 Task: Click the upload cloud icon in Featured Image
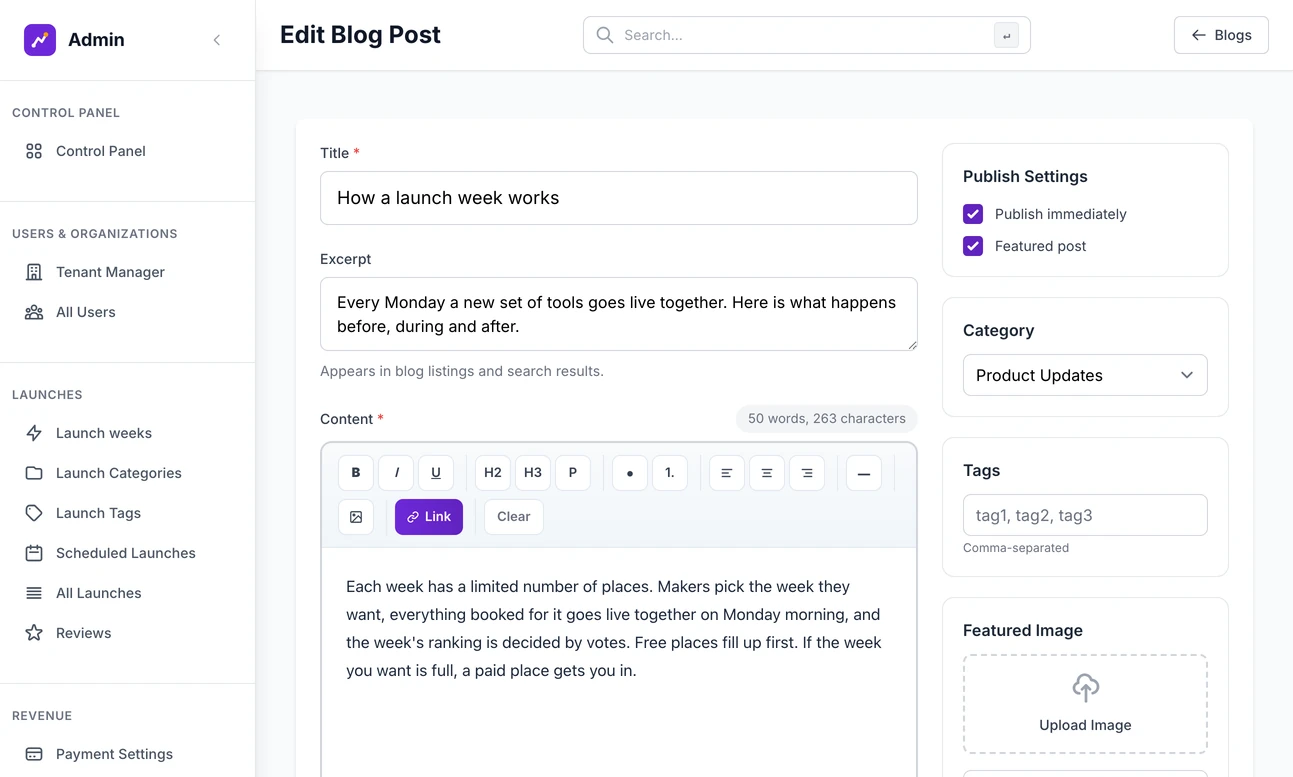[x=1085, y=687]
